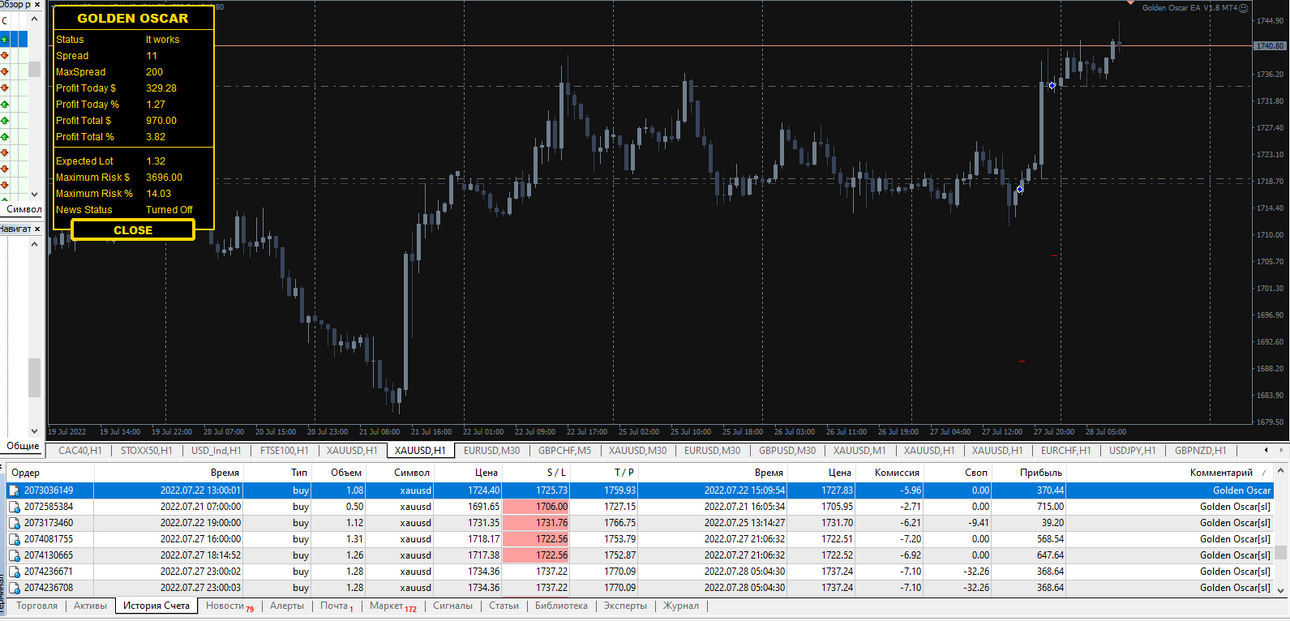Click Maximum Risk $ value 3696.00
Image resolution: width=1290 pixels, height=621 pixels.
164,177
